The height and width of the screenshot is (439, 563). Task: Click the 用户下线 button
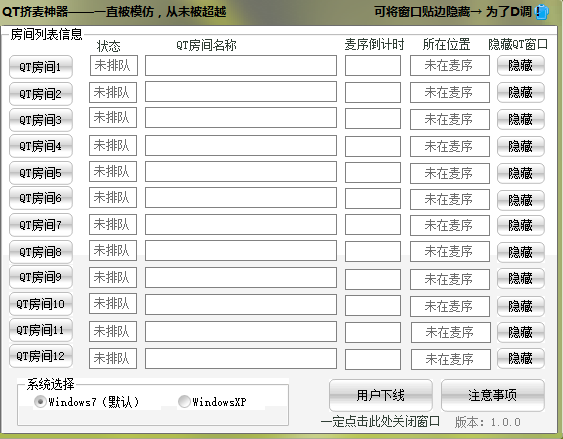point(381,395)
